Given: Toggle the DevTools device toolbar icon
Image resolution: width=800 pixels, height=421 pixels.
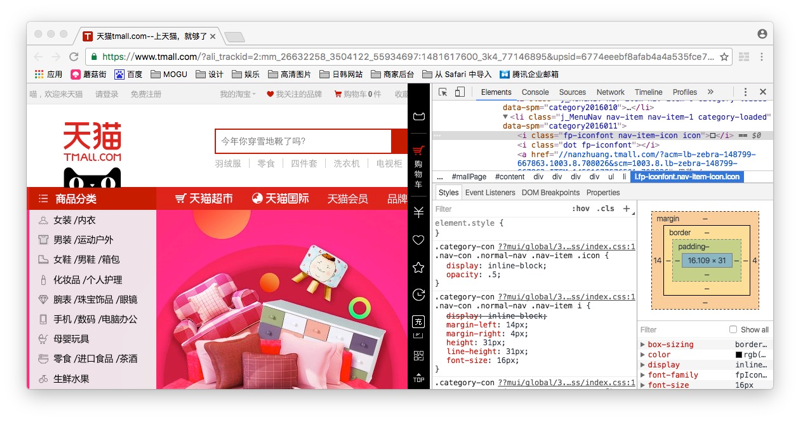Looking at the screenshot, I should (460, 92).
